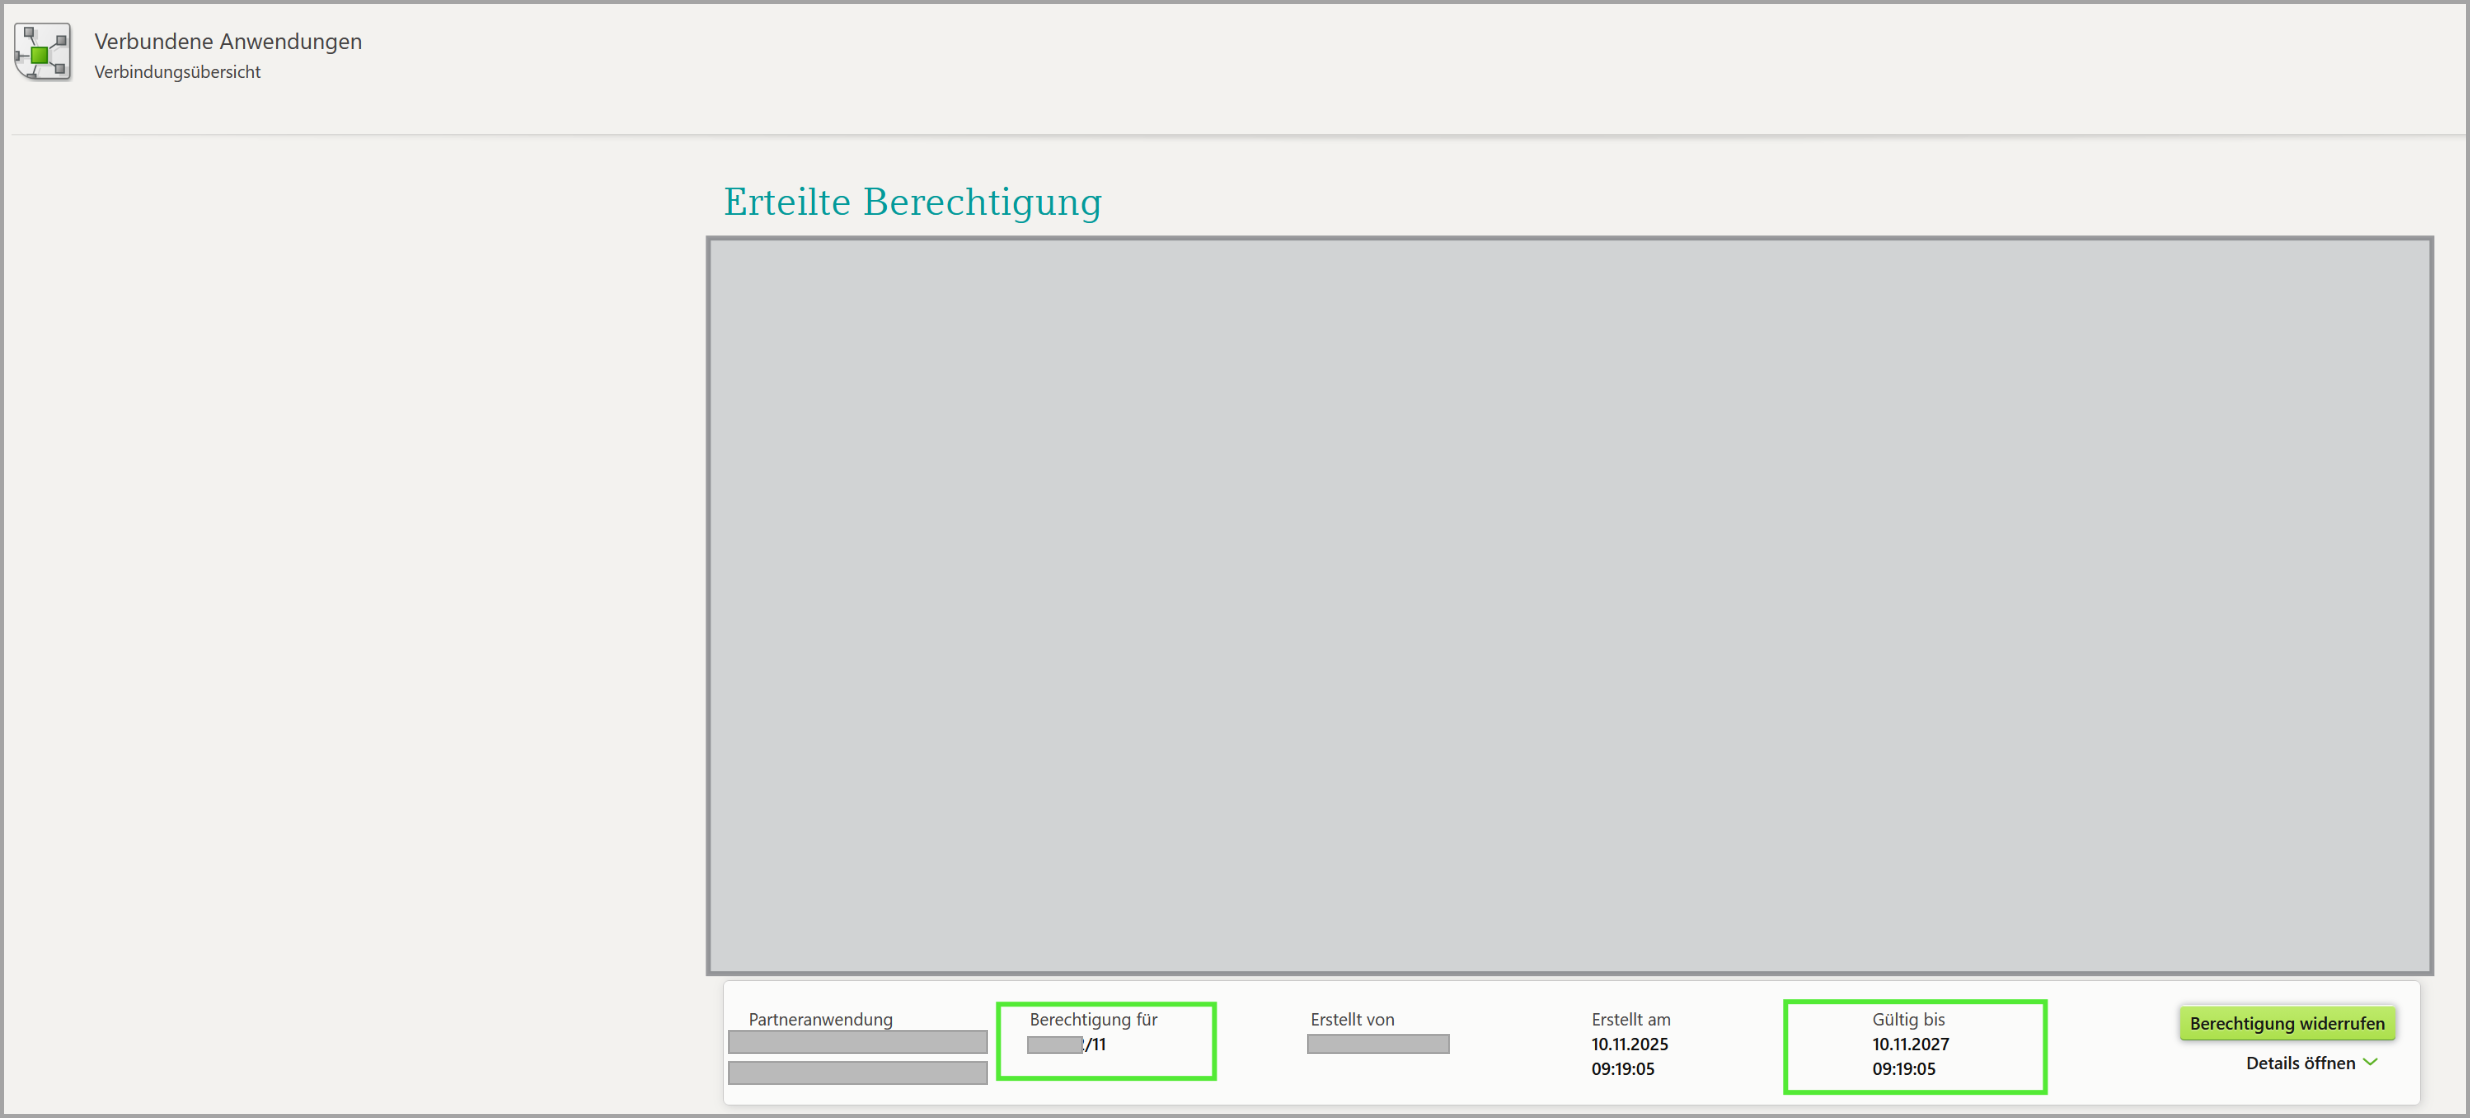Viewport: 2470px width, 1118px height.
Task: Click the Verbundene Anwendungen title text
Action: pyautogui.click(x=228, y=41)
